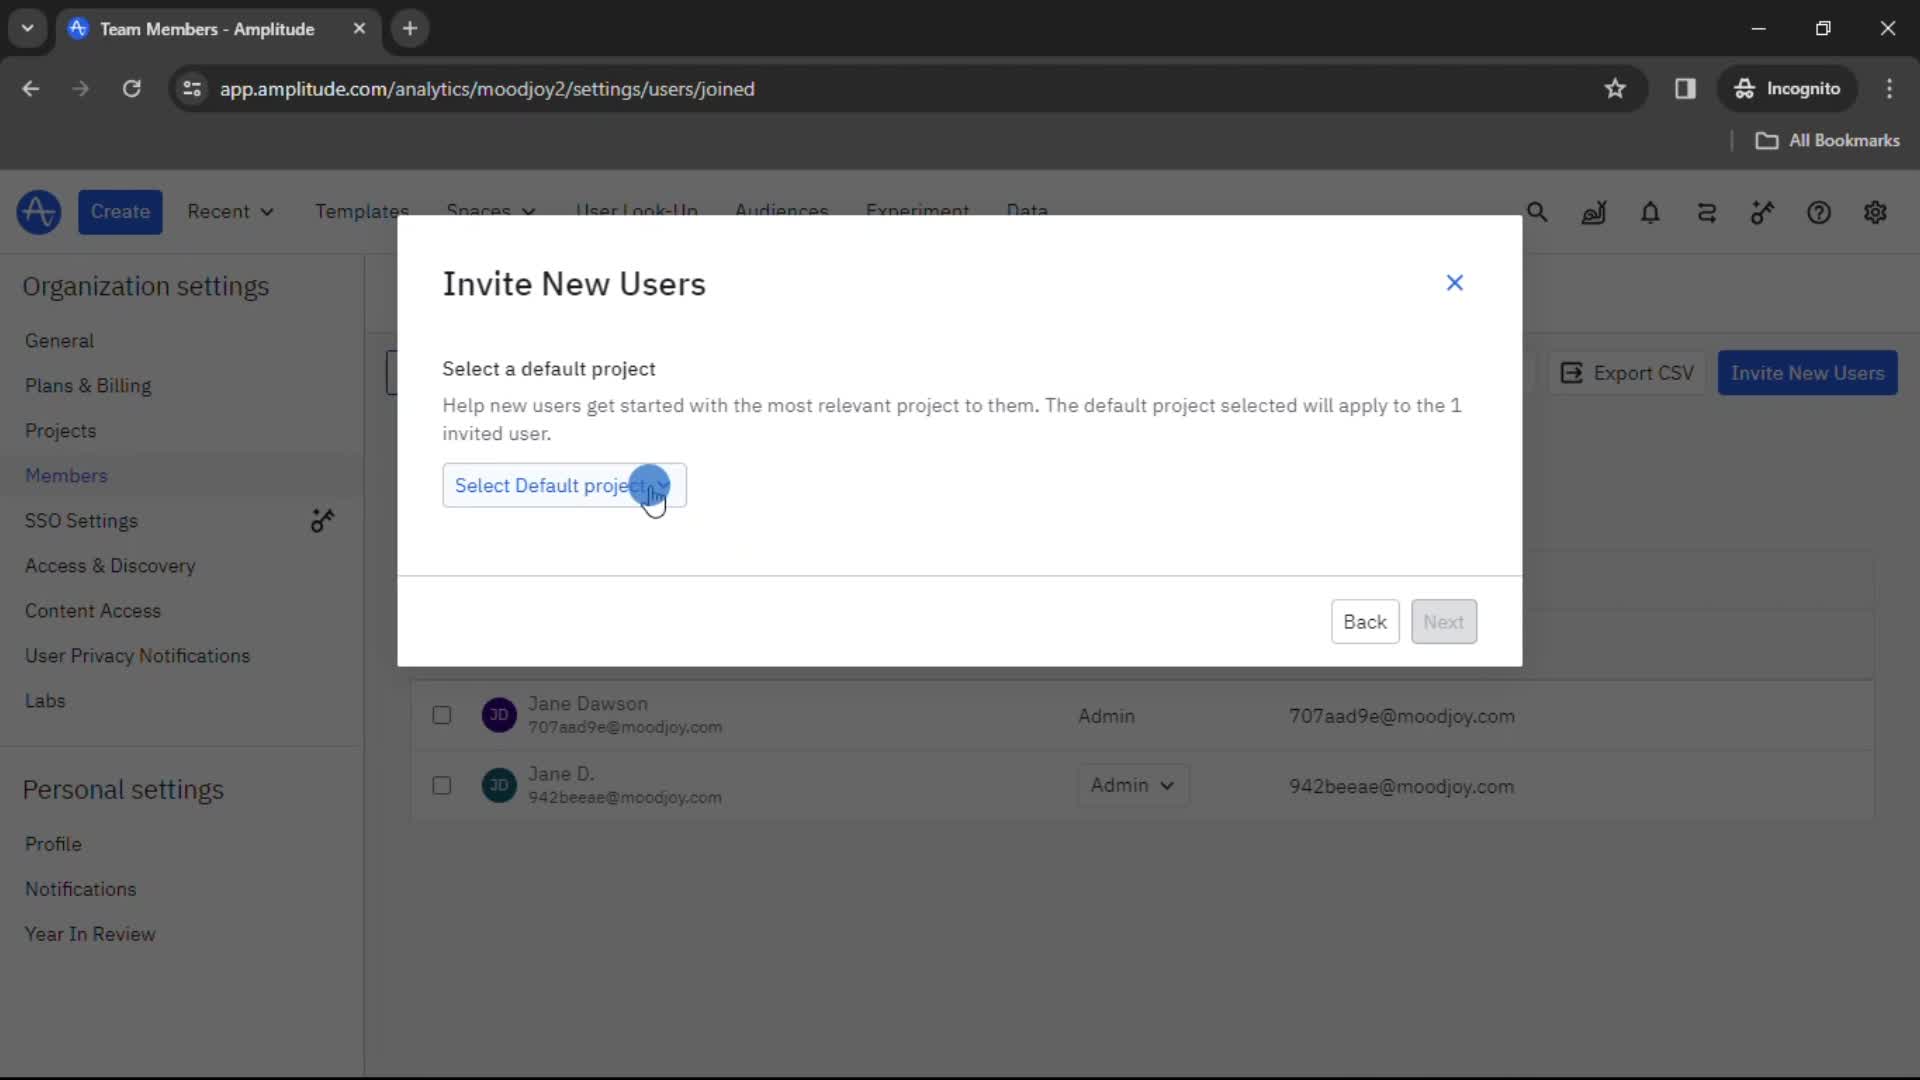Click the notifications bell icon
This screenshot has height=1080, width=1920.
tap(1651, 212)
